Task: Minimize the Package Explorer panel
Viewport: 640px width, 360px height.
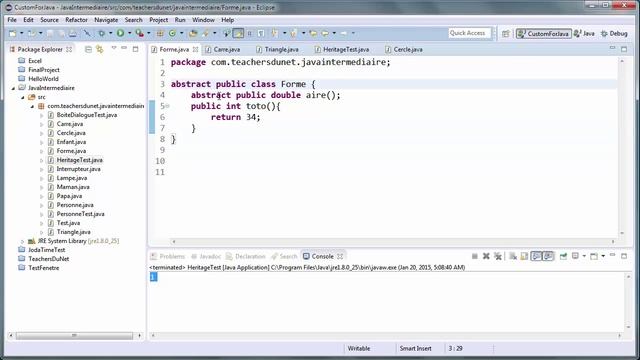Action: click(124, 49)
